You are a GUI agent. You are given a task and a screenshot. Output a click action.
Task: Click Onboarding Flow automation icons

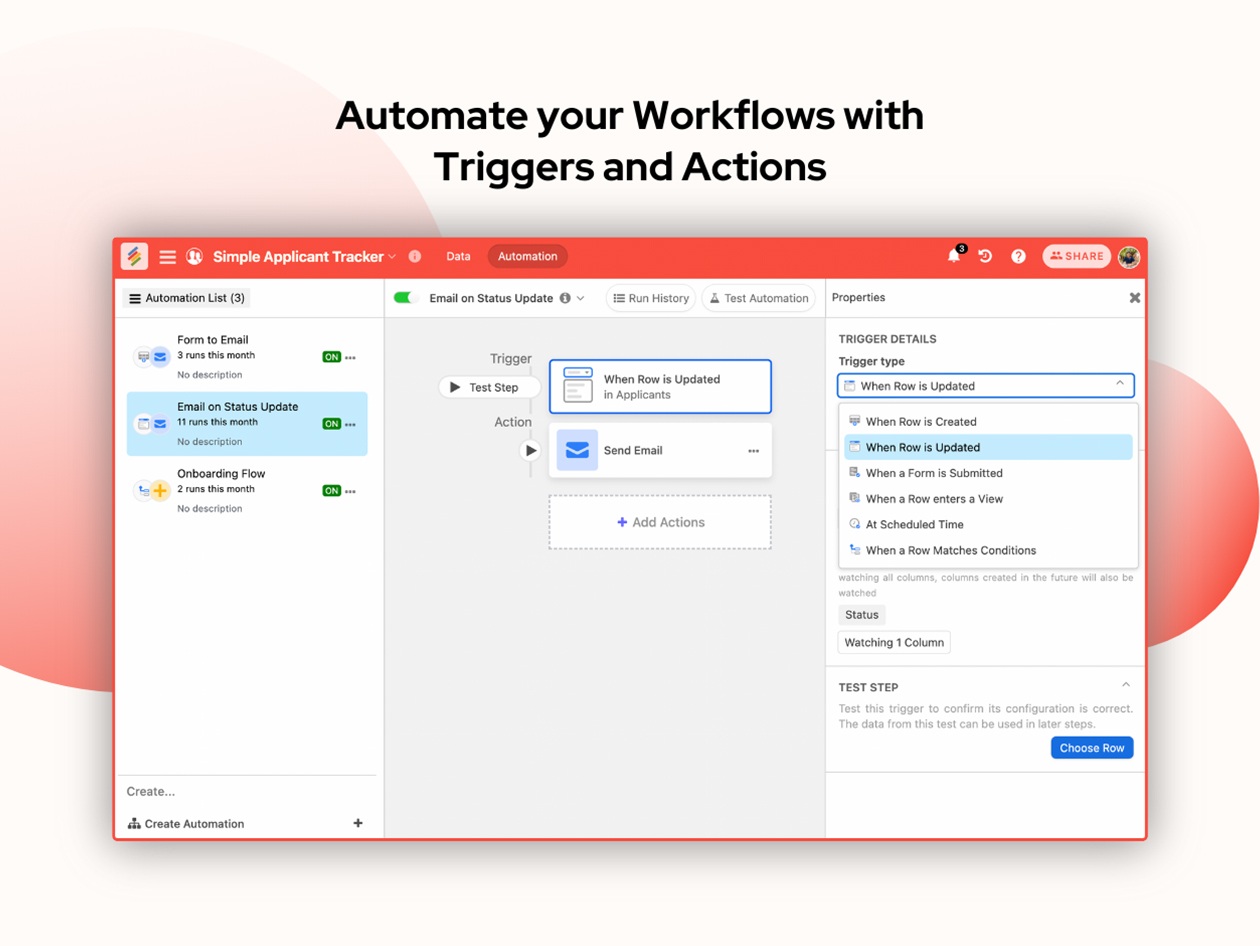pos(151,491)
